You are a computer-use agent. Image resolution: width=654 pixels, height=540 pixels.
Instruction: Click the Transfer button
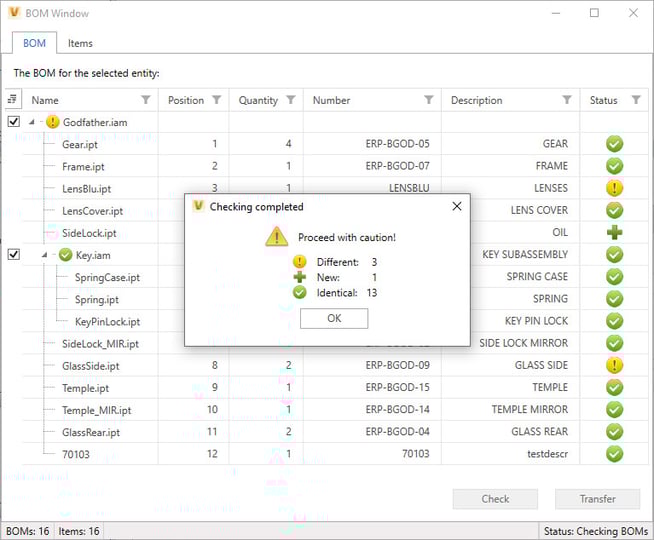[597, 498]
